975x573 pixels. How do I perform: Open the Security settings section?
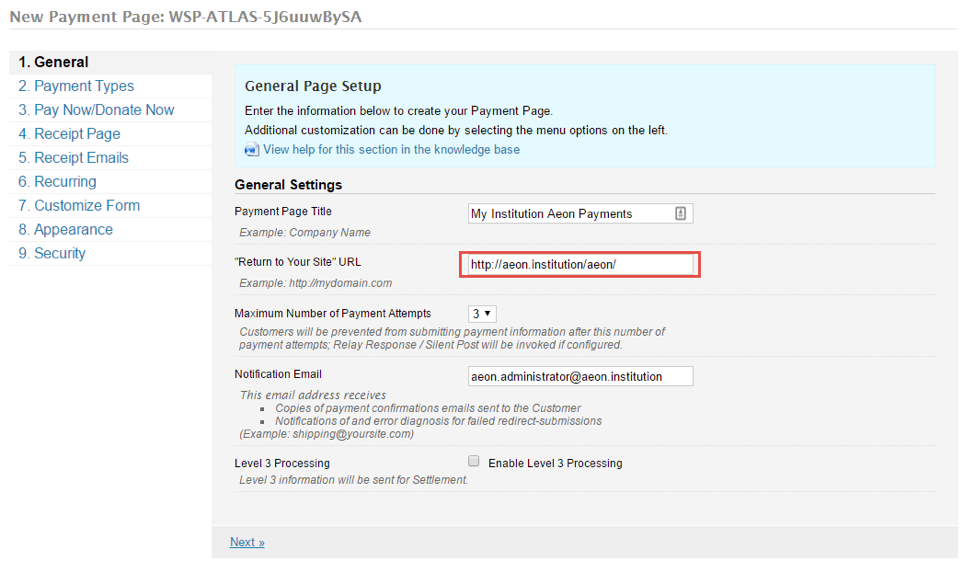[52, 254]
